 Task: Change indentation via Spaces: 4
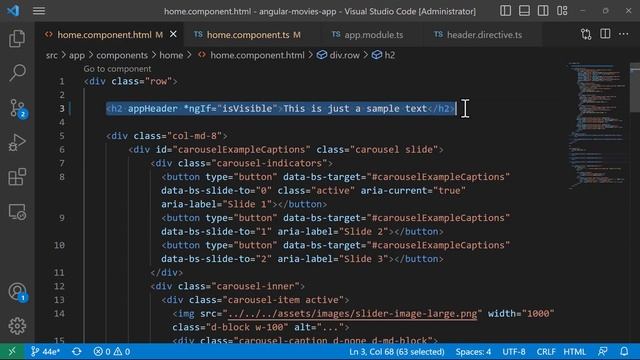[x=473, y=351]
